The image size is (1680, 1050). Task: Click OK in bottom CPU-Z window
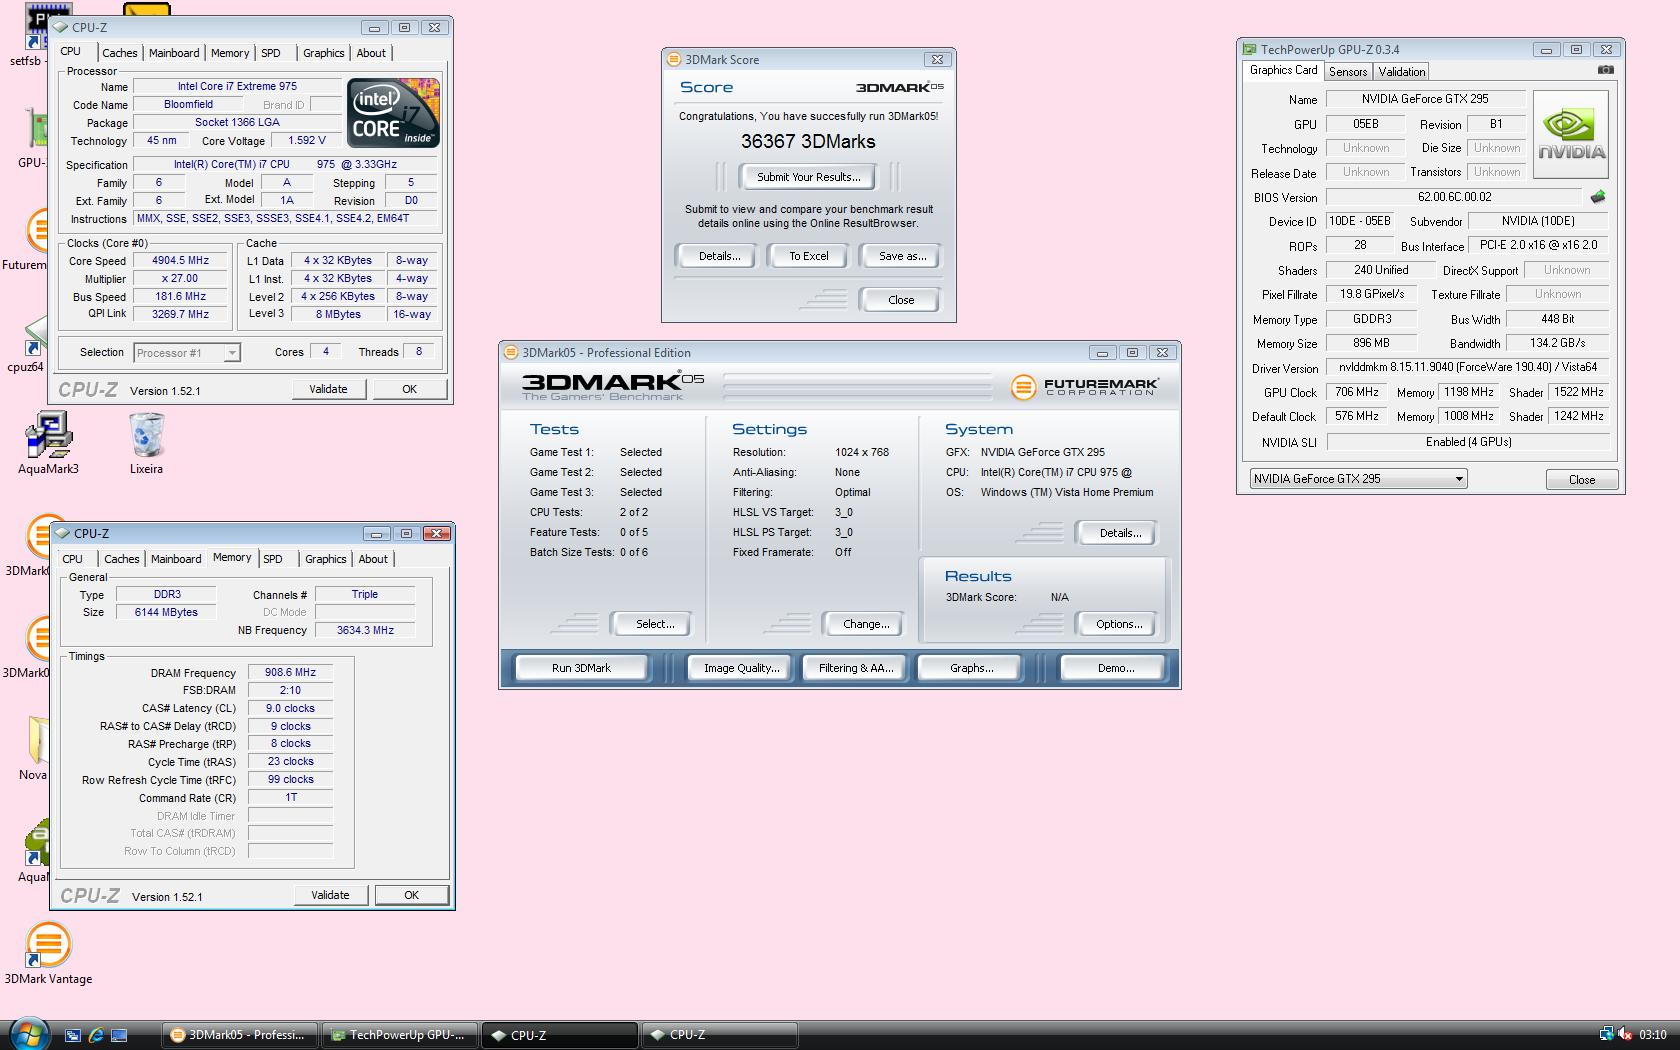(411, 895)
